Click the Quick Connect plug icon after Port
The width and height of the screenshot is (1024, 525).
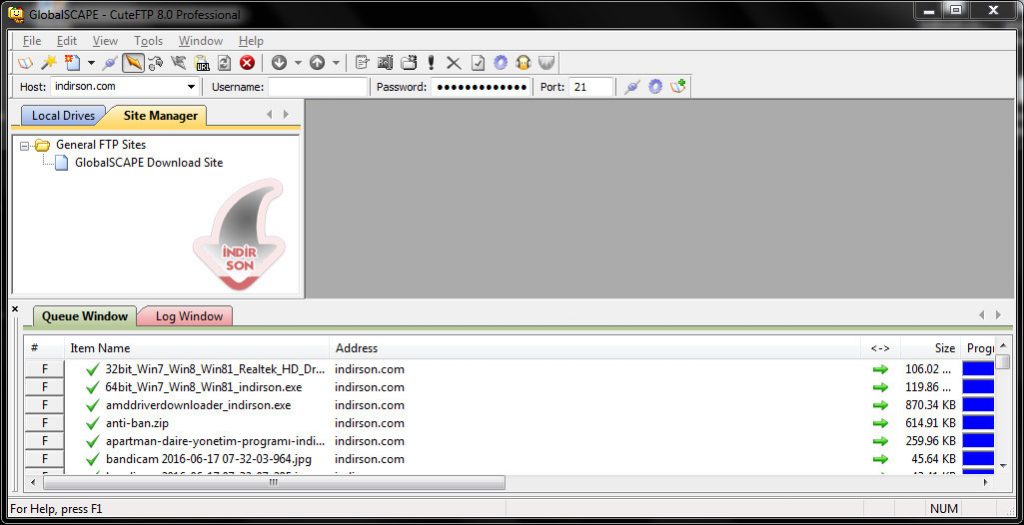(632, 86)
